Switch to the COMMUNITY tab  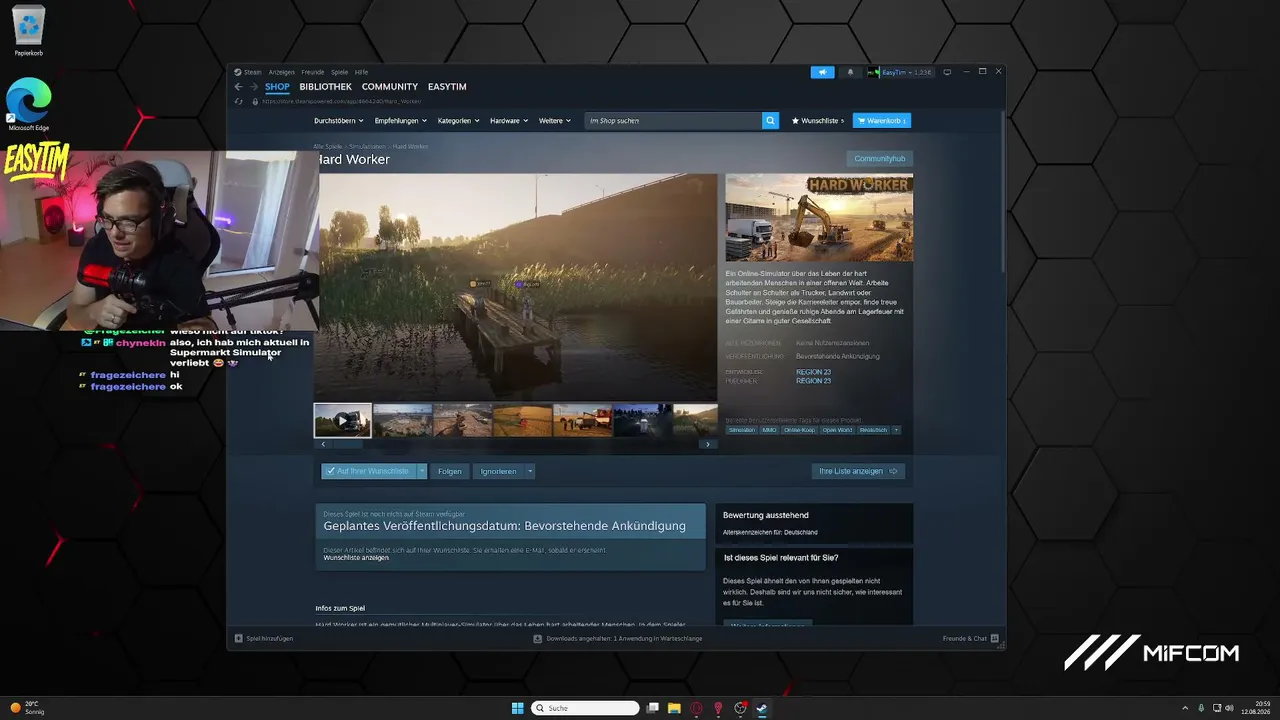[390, 87]
